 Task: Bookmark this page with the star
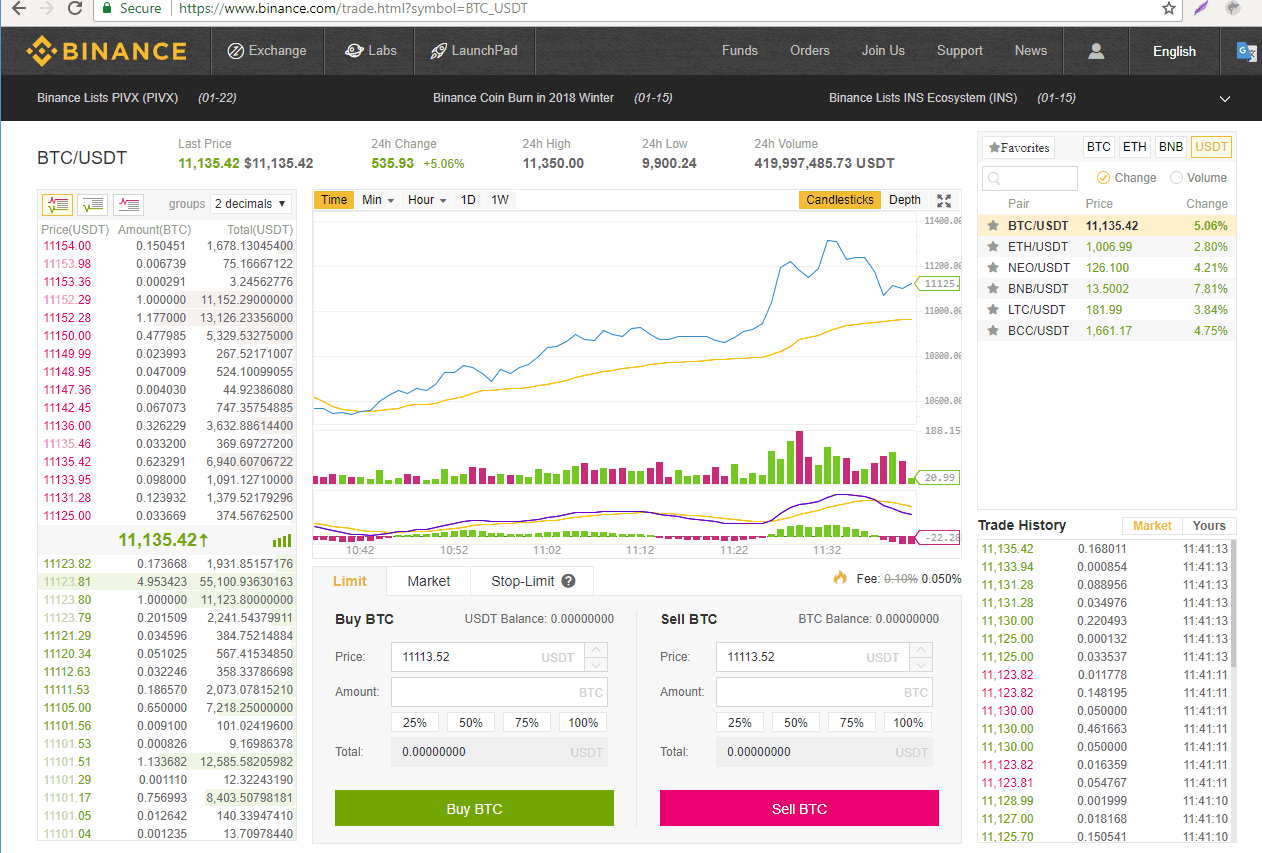click(x=1168, y=8)
